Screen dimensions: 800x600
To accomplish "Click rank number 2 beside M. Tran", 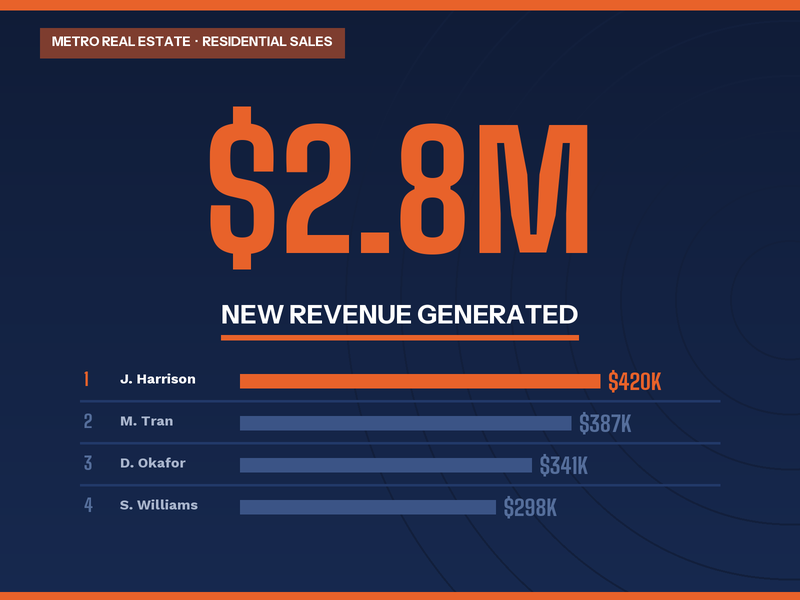I will coord(88,421).
